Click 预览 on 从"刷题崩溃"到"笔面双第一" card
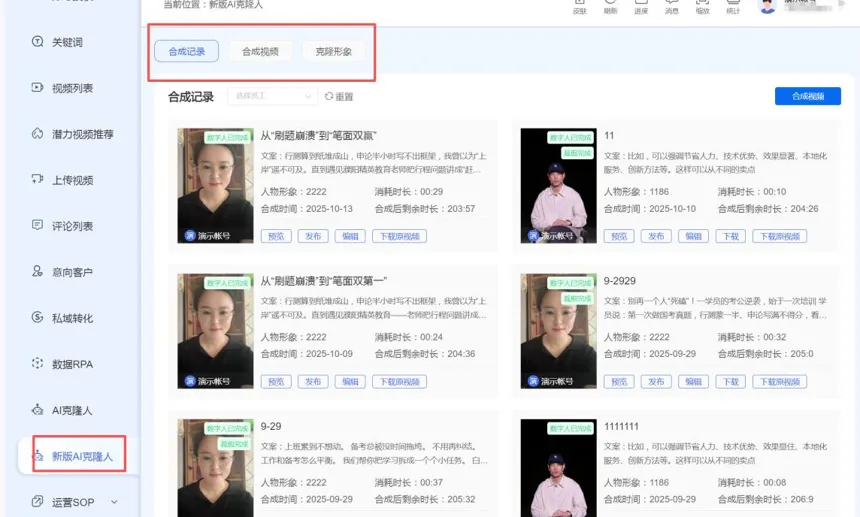Image resolution: width=860 pixels, height=517 pixels. click(x=276, y=382)
